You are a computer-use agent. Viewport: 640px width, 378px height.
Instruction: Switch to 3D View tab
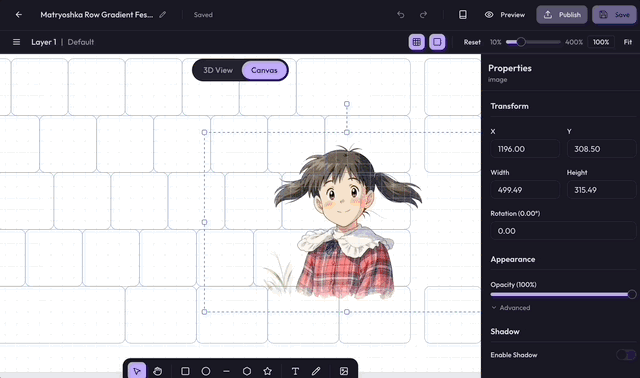click(x=218, y=70)
